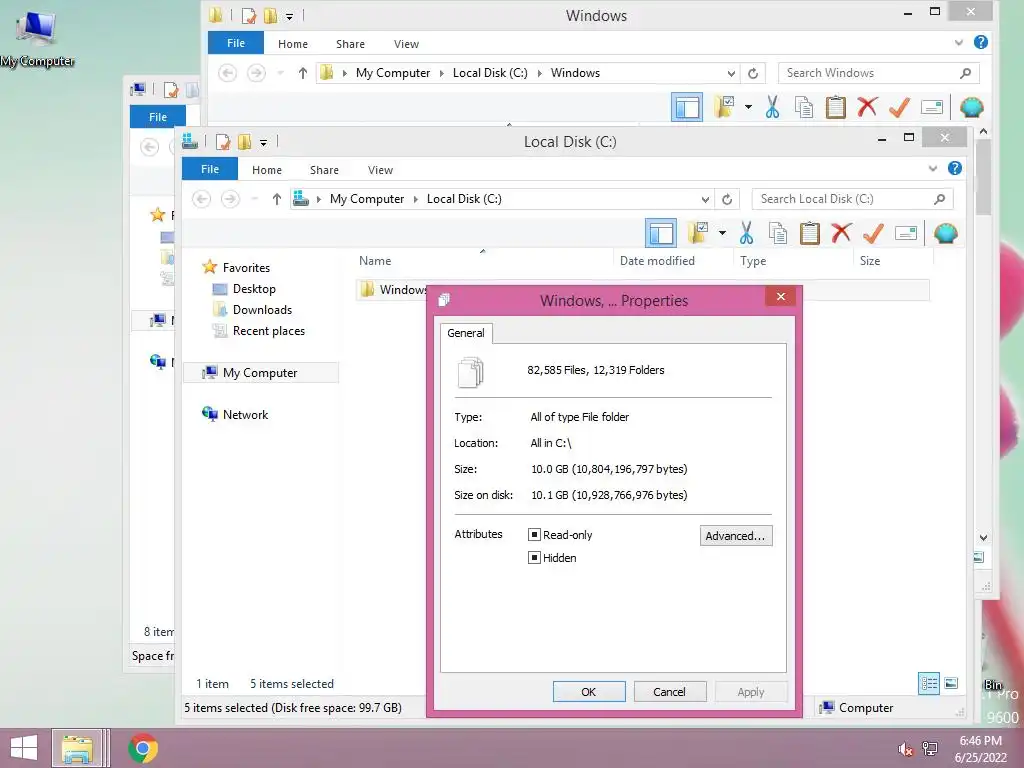Click File Explorer taskbar icon
Viewport: 1024px width, 768px height.
click(x=77, y=748)
